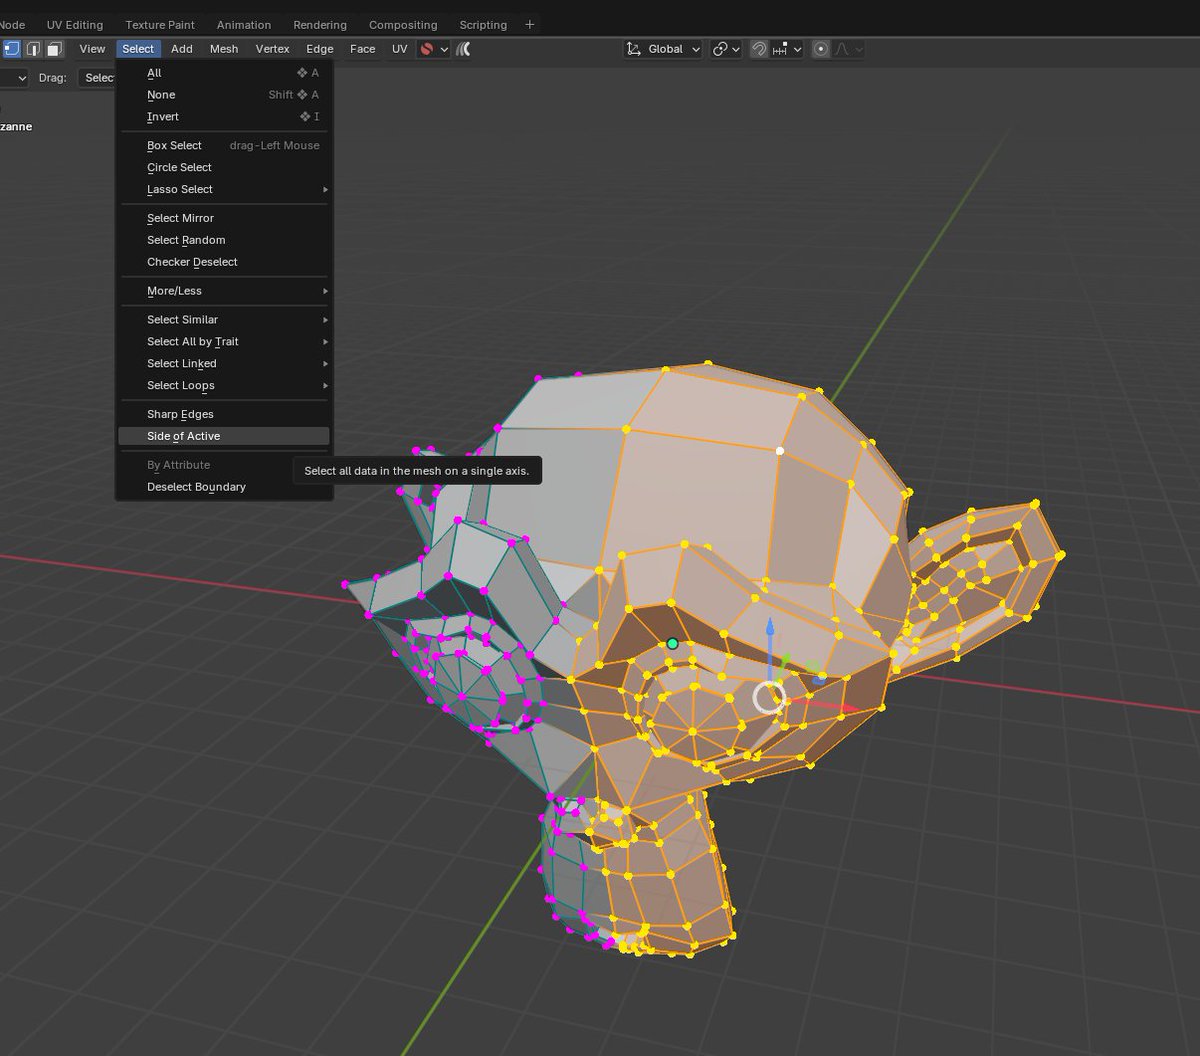Choose Select Mirror menu entry

click(224, 218)
